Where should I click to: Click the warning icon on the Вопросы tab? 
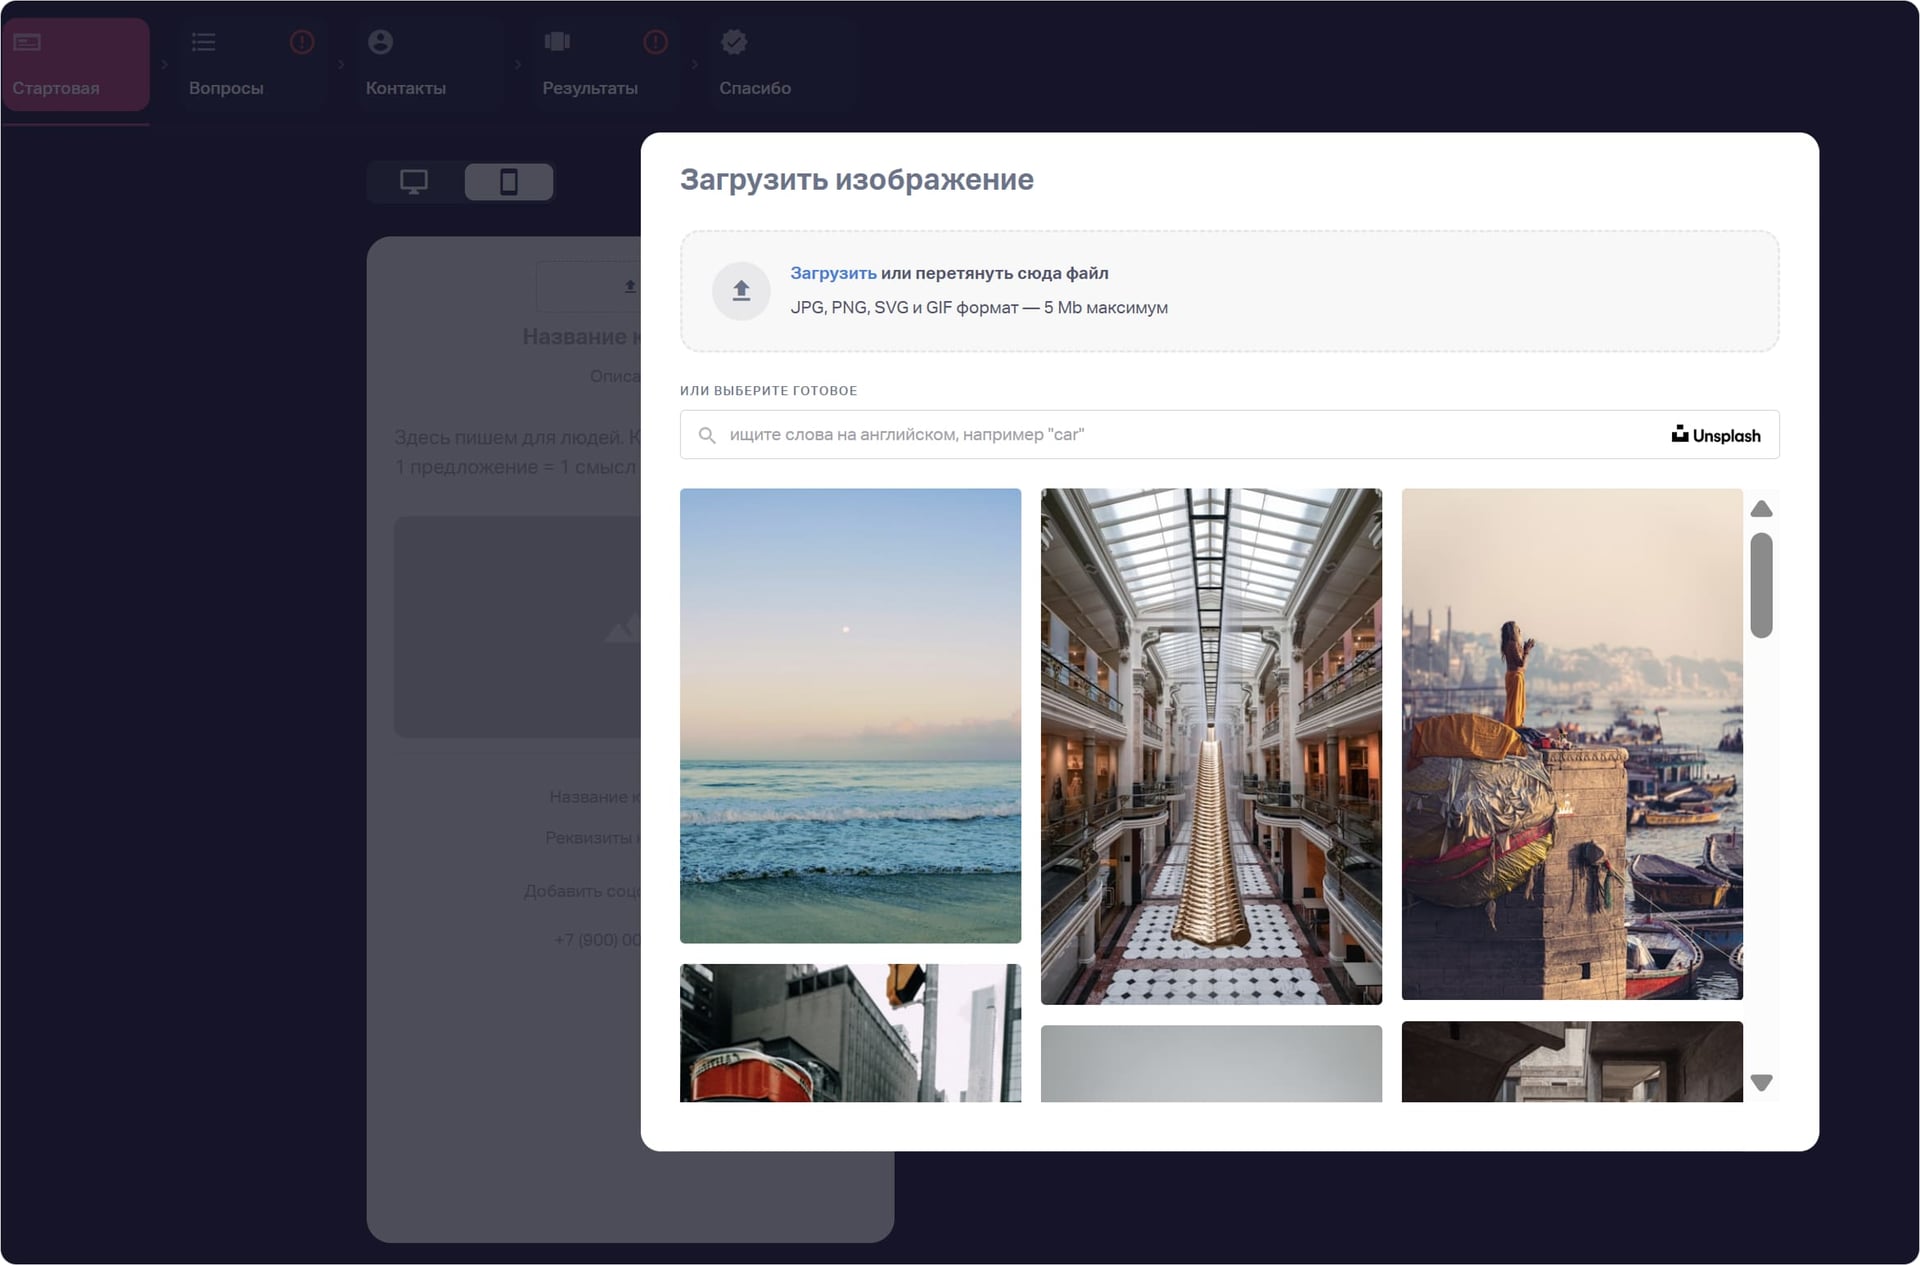302,42
